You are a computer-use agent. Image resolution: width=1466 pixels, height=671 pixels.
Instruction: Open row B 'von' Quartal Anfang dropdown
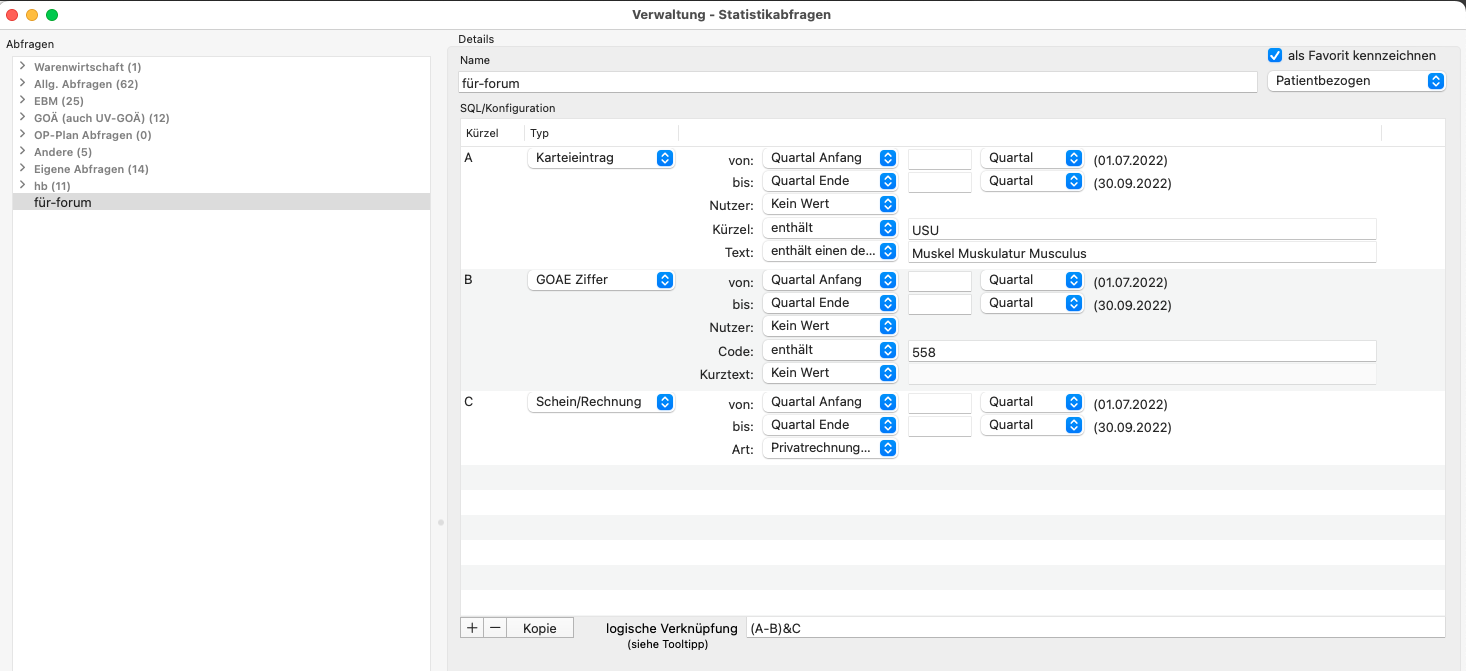[x=830, y=280]
